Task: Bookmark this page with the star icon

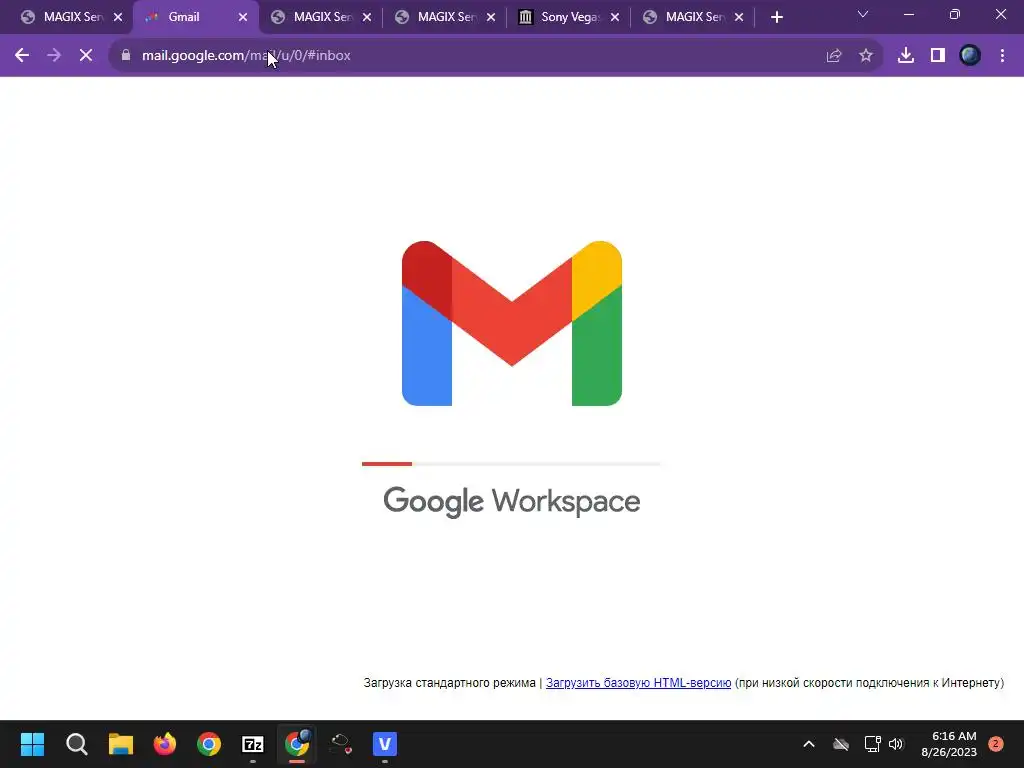Action: click(866, 56)
